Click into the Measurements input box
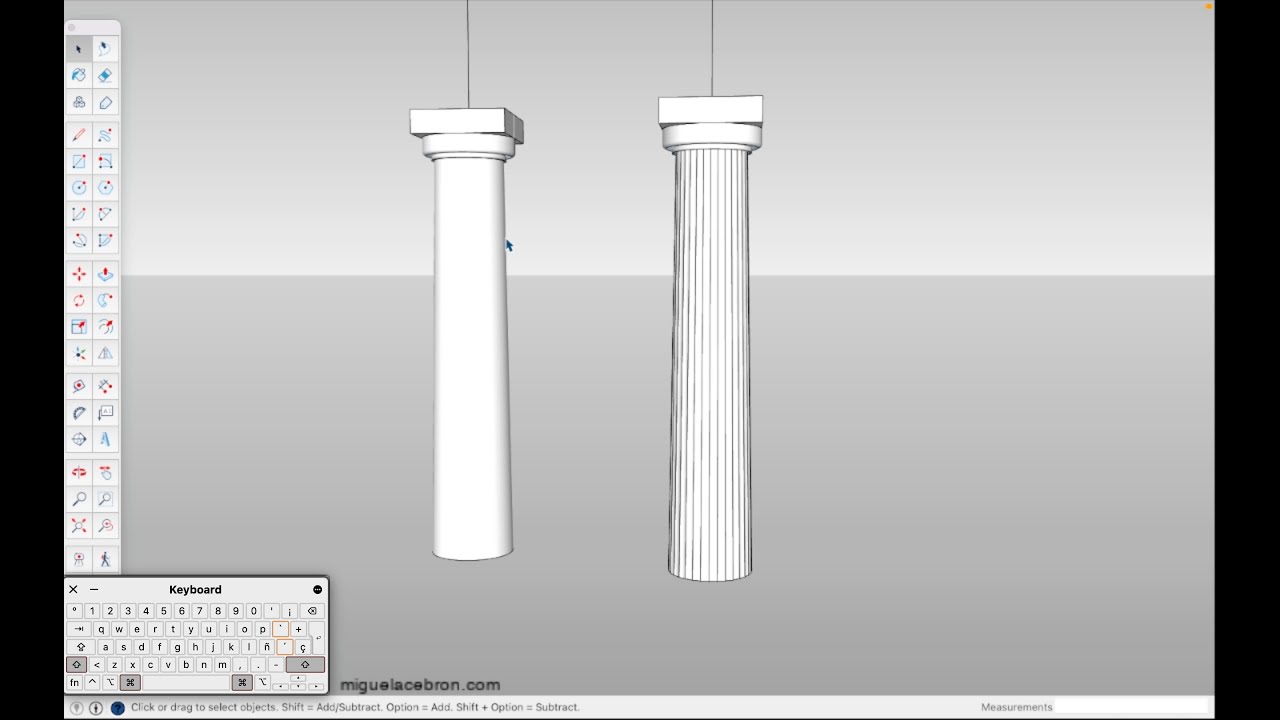This screenshot has width=1280, height=720. coord(1132,707)
